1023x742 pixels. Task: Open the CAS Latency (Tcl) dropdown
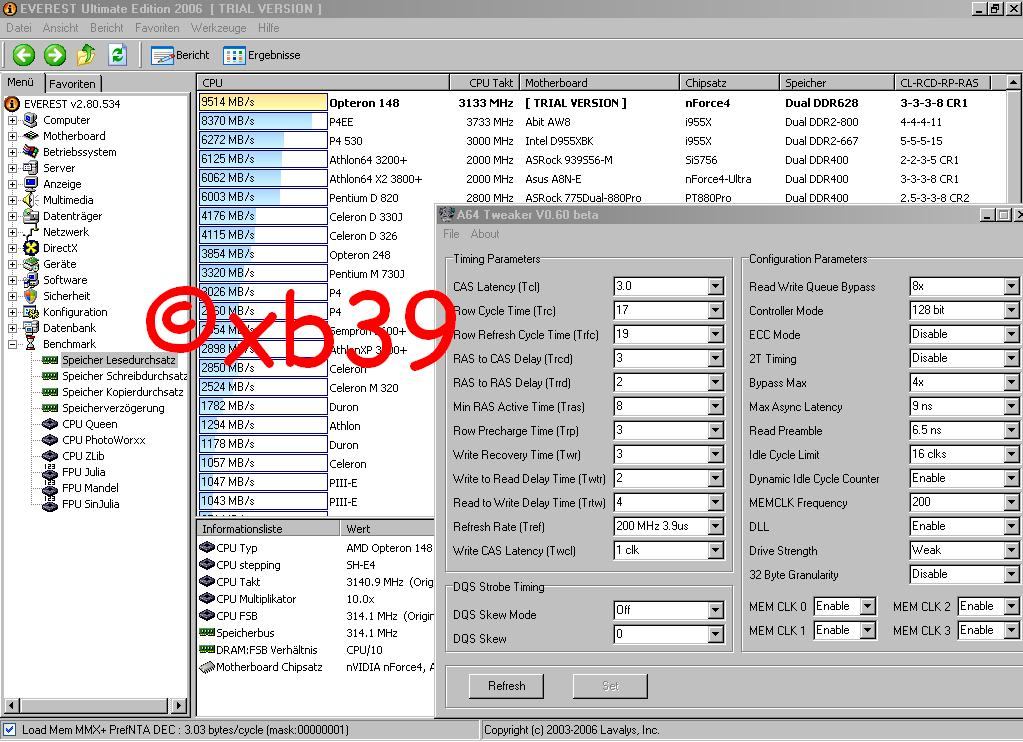(716, 286)
